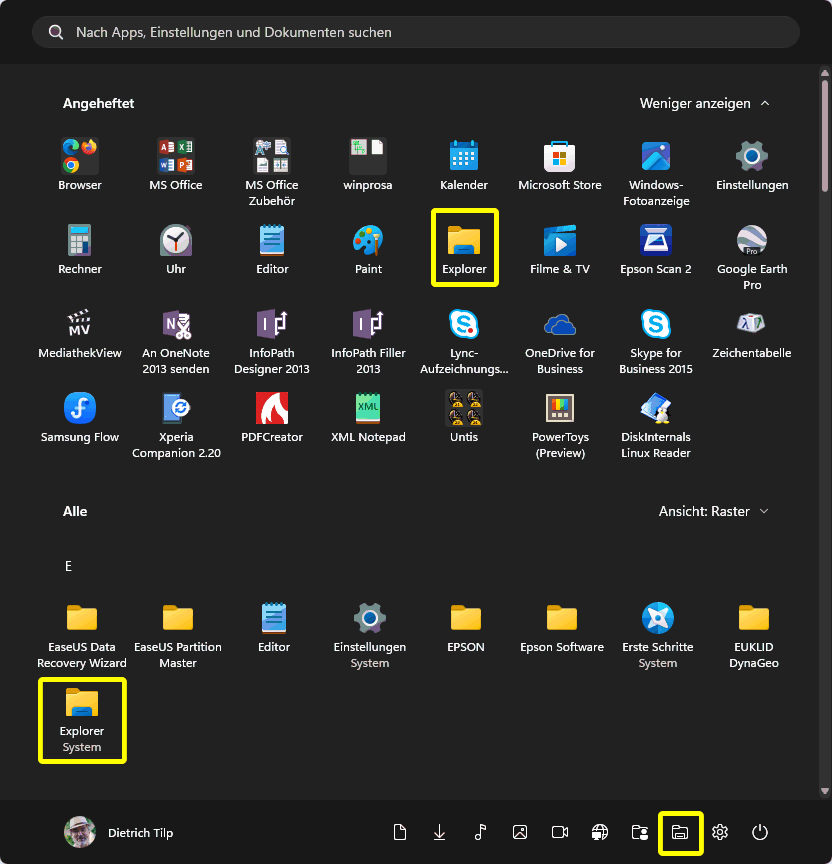The height and width of the screenshot is (864, 832).
Task: Click the letter E section header
Action: [x=68, y=566]
